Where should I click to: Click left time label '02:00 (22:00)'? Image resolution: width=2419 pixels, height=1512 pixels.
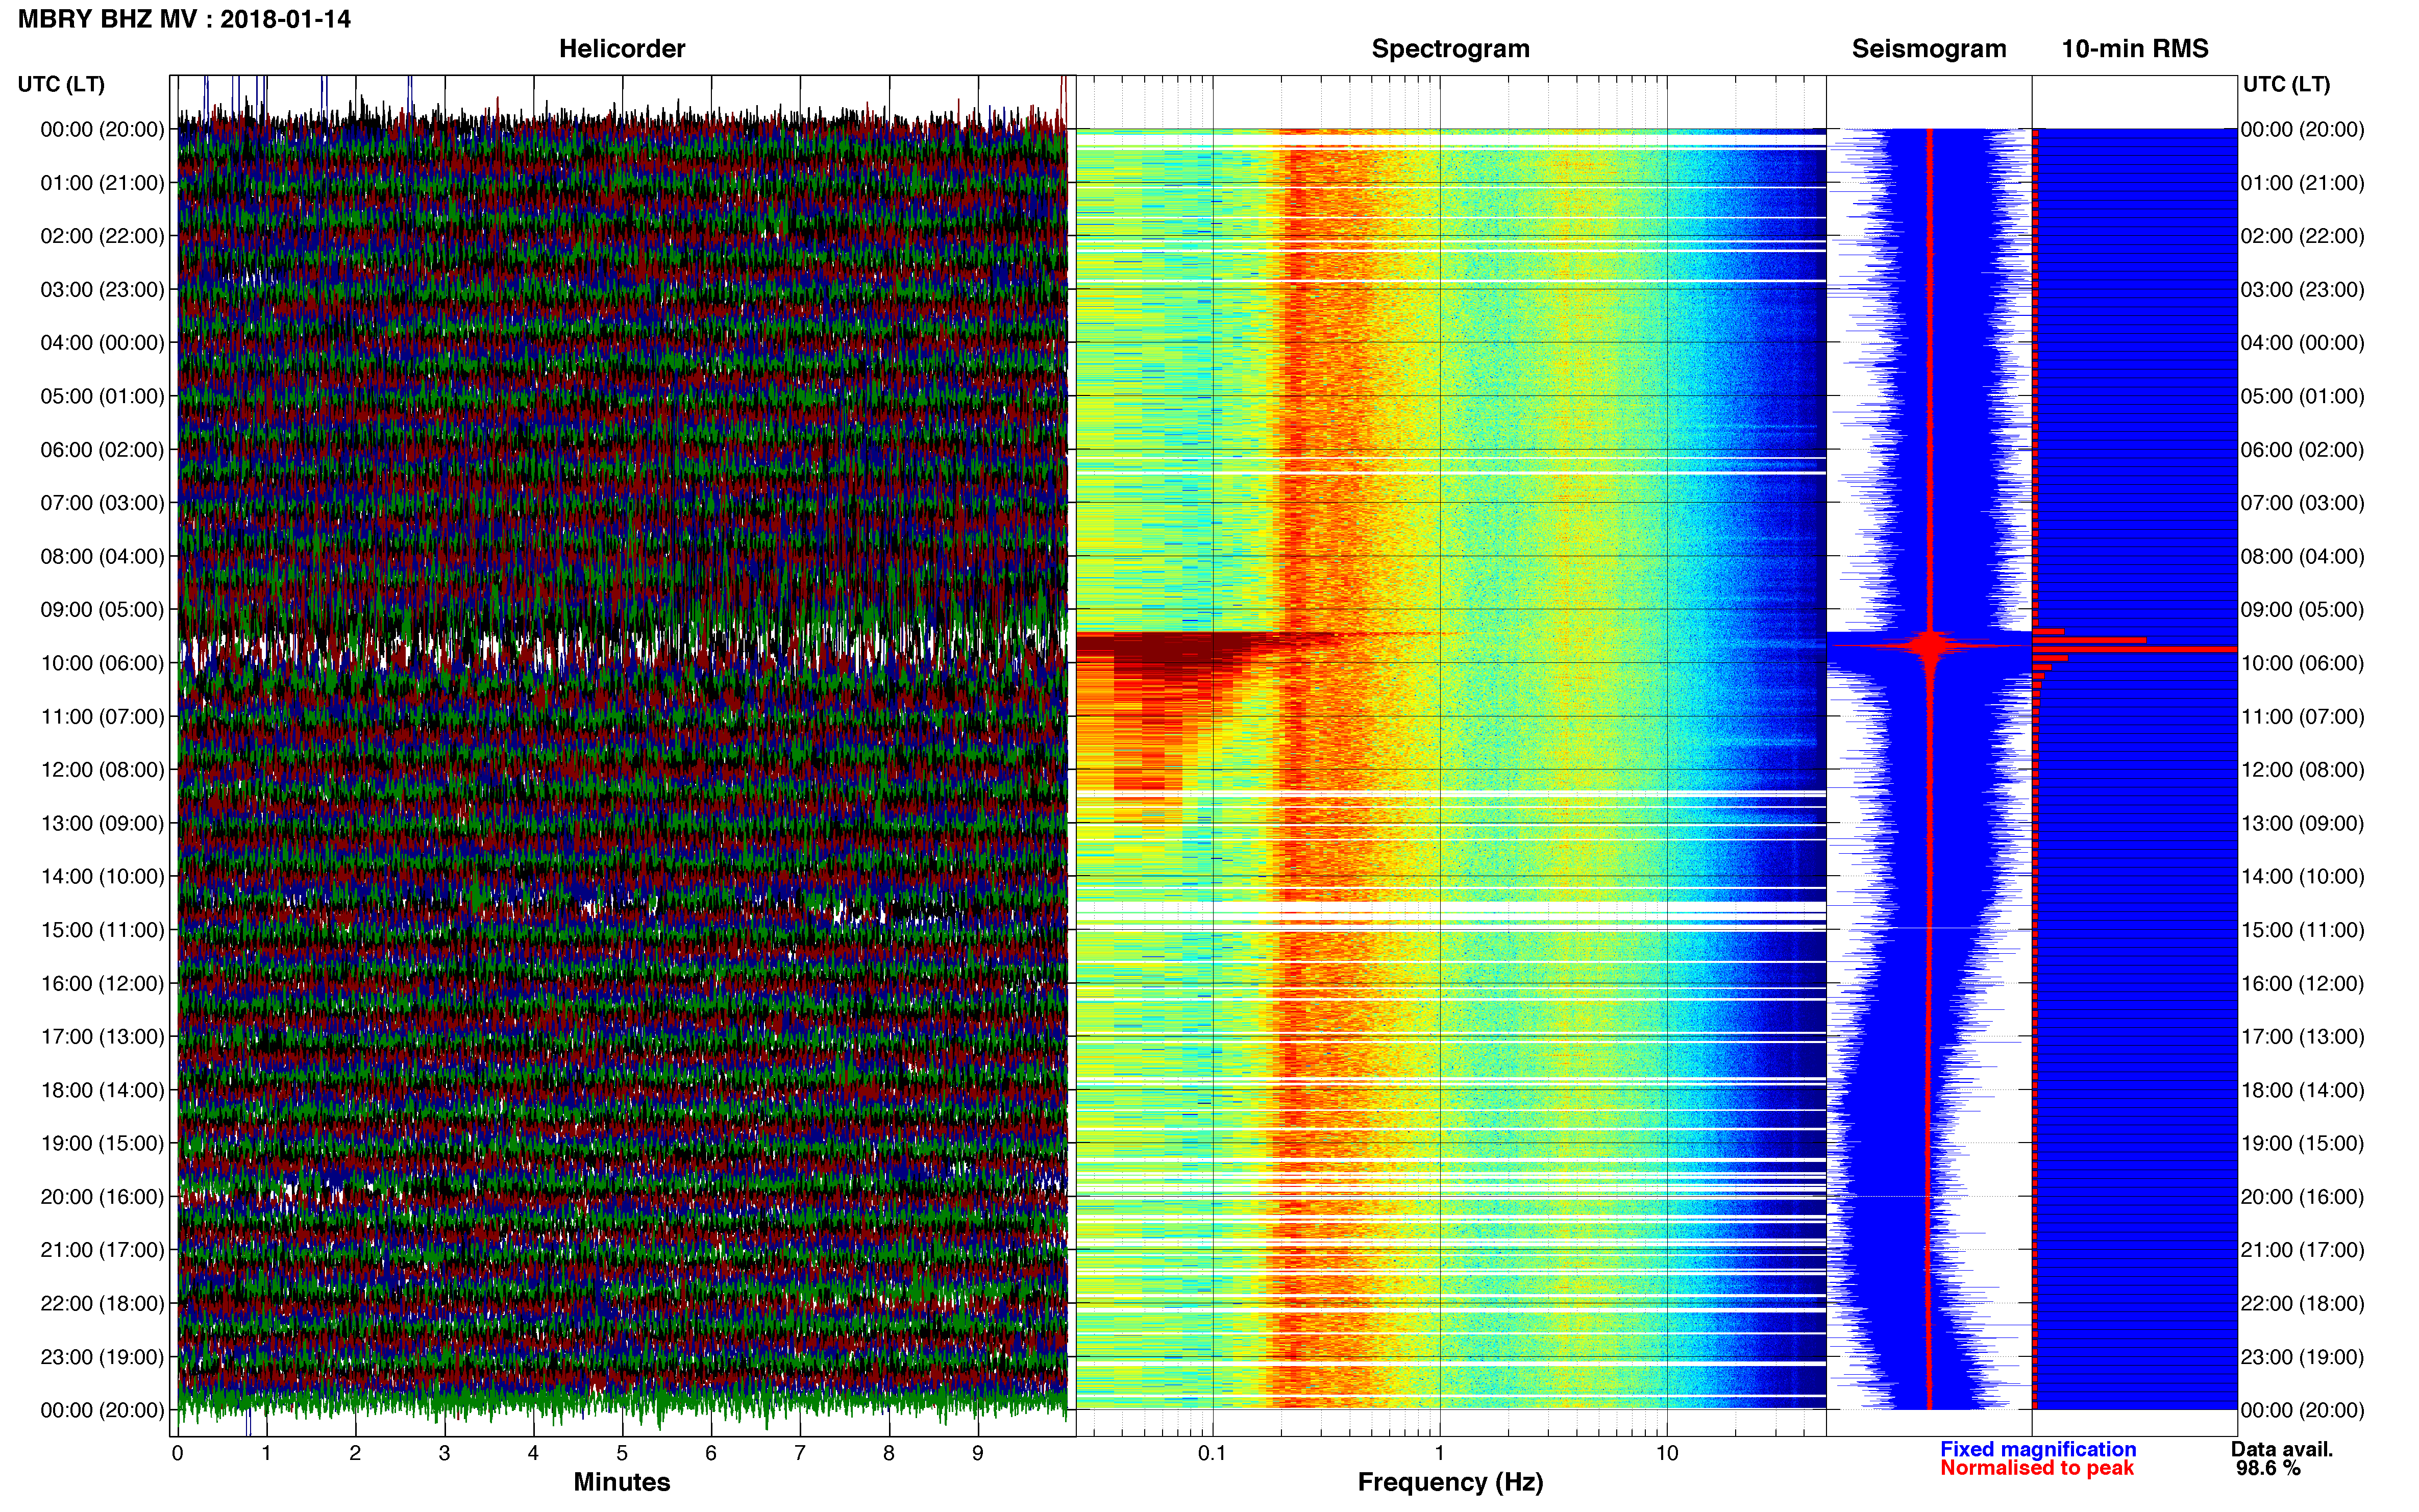(102, 236)
